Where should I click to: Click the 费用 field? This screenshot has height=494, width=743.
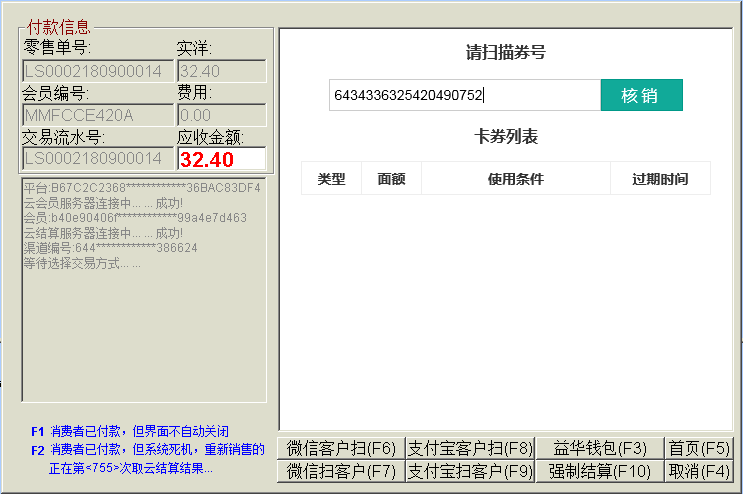pyautogui.click(x=221, y=115)
